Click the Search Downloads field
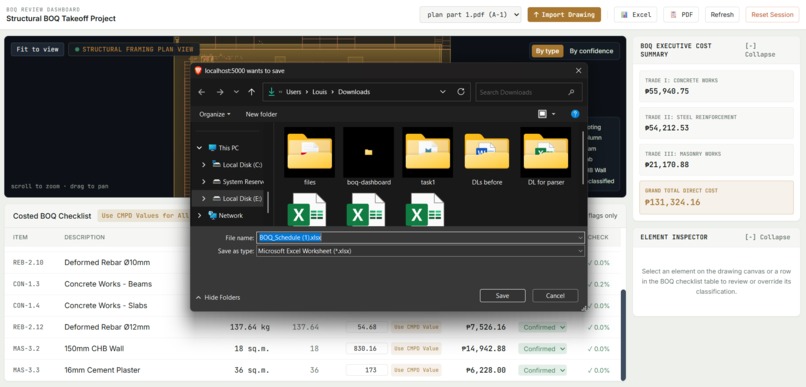 528,92
